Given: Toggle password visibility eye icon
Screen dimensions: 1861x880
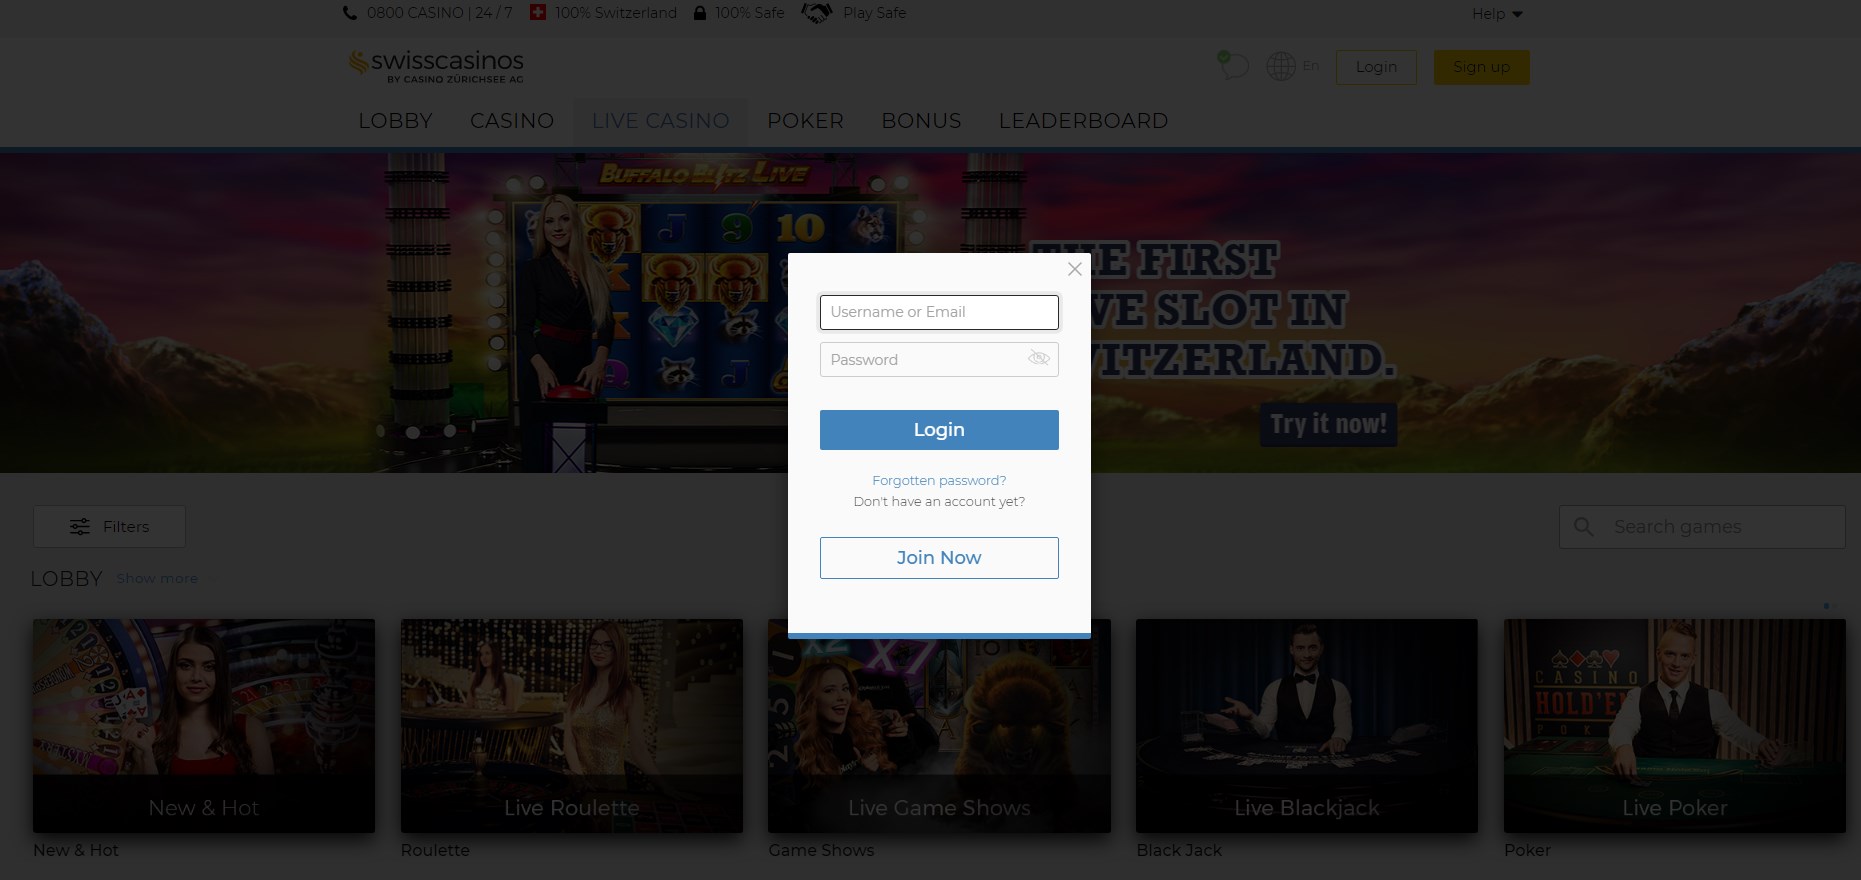Looking at the screenshot, I should click(1039, 358).
